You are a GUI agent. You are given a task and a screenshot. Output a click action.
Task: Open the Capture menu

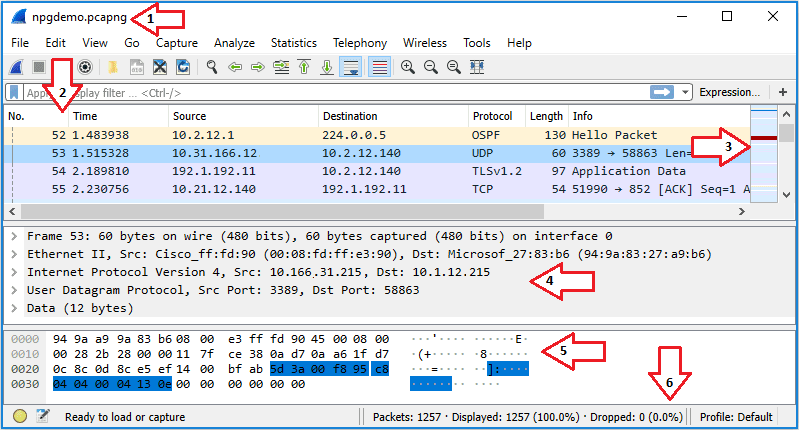(x=177, y=43)
